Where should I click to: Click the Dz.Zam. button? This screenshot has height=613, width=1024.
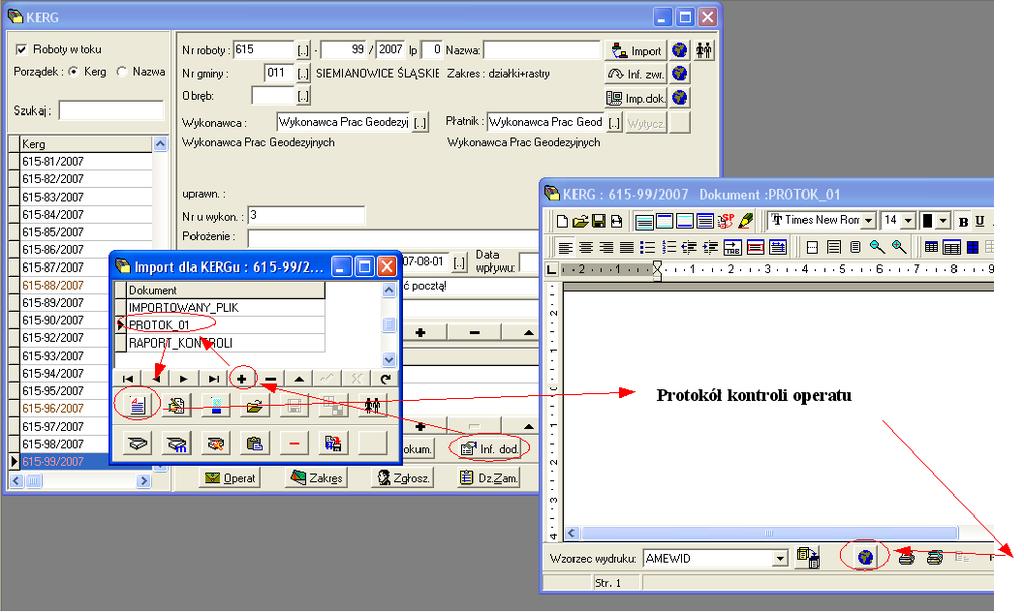pyautogui.click(x=488, y=478)
